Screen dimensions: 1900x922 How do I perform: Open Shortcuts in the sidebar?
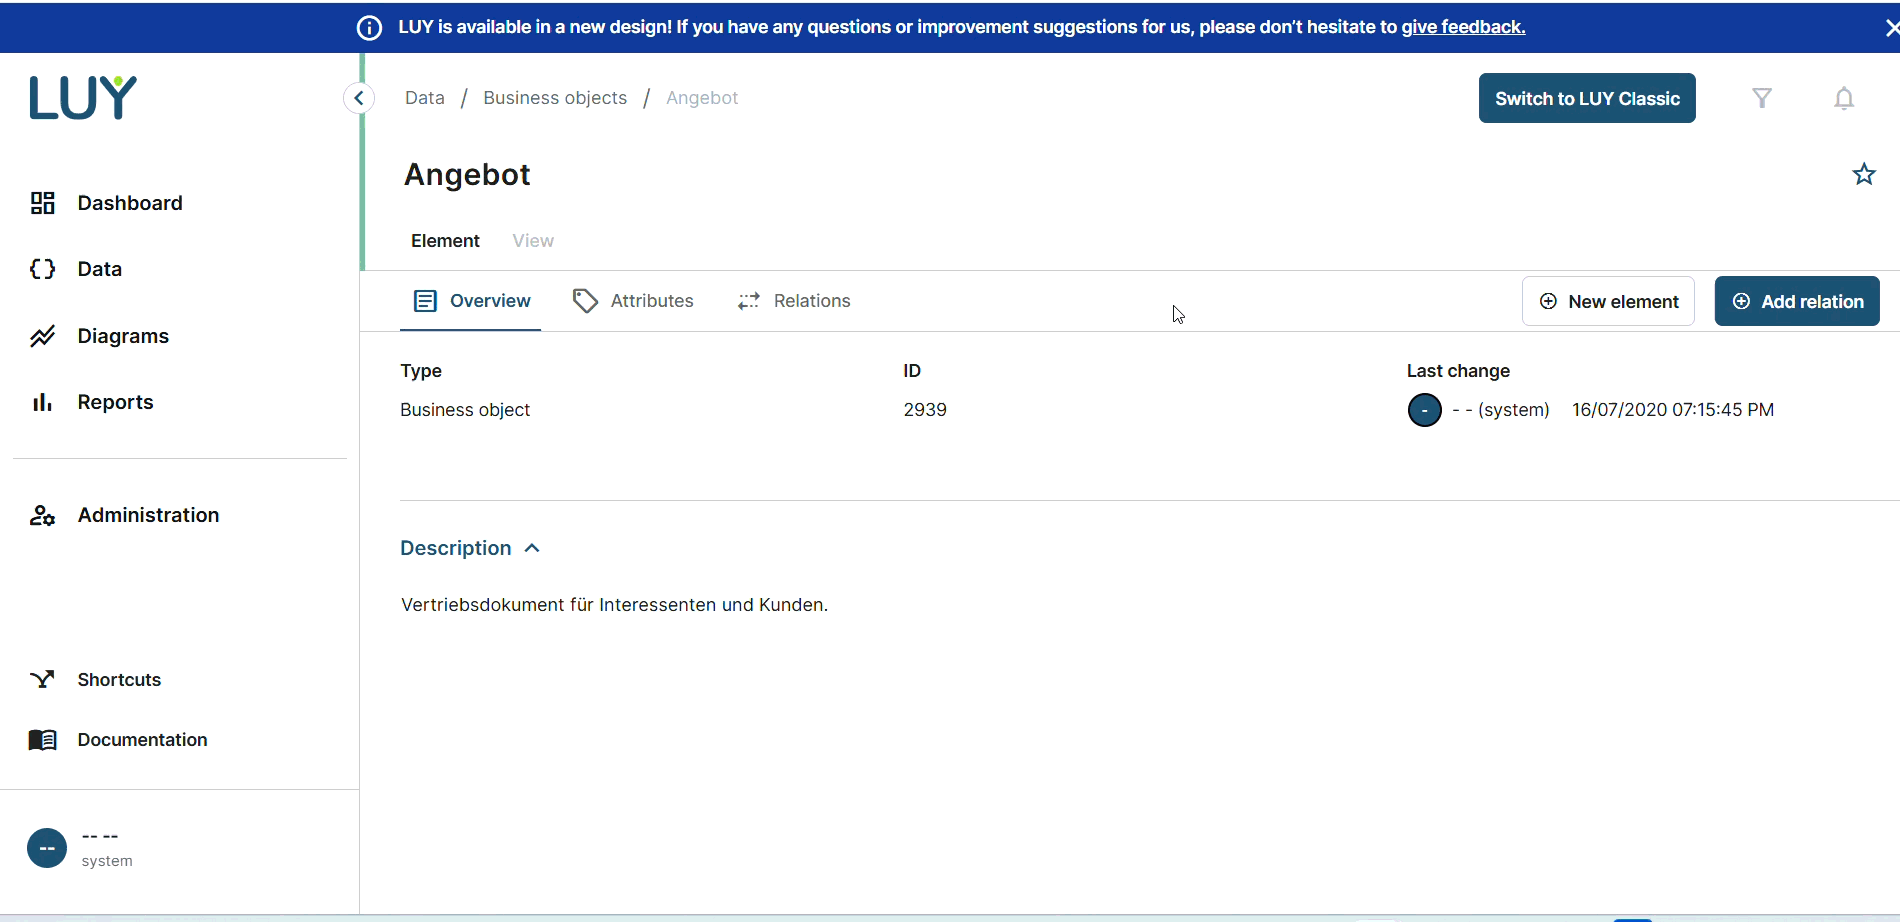pos(118,680)
